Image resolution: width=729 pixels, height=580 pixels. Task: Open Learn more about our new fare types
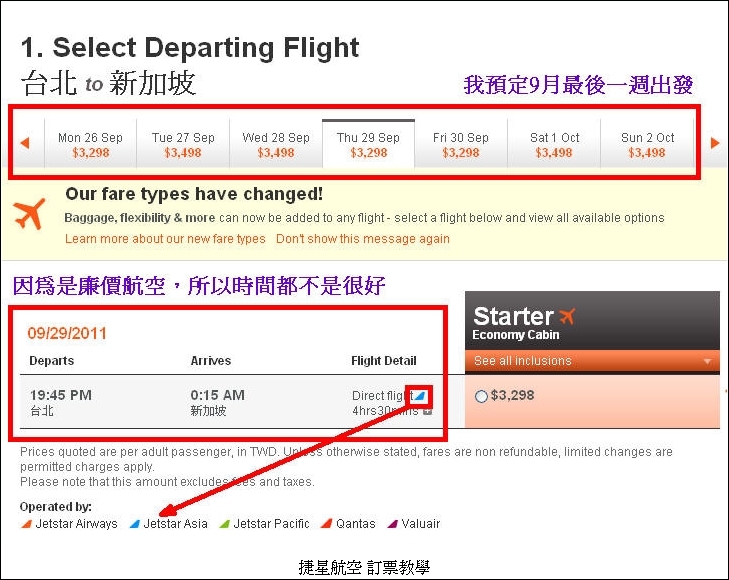point(165,239)
